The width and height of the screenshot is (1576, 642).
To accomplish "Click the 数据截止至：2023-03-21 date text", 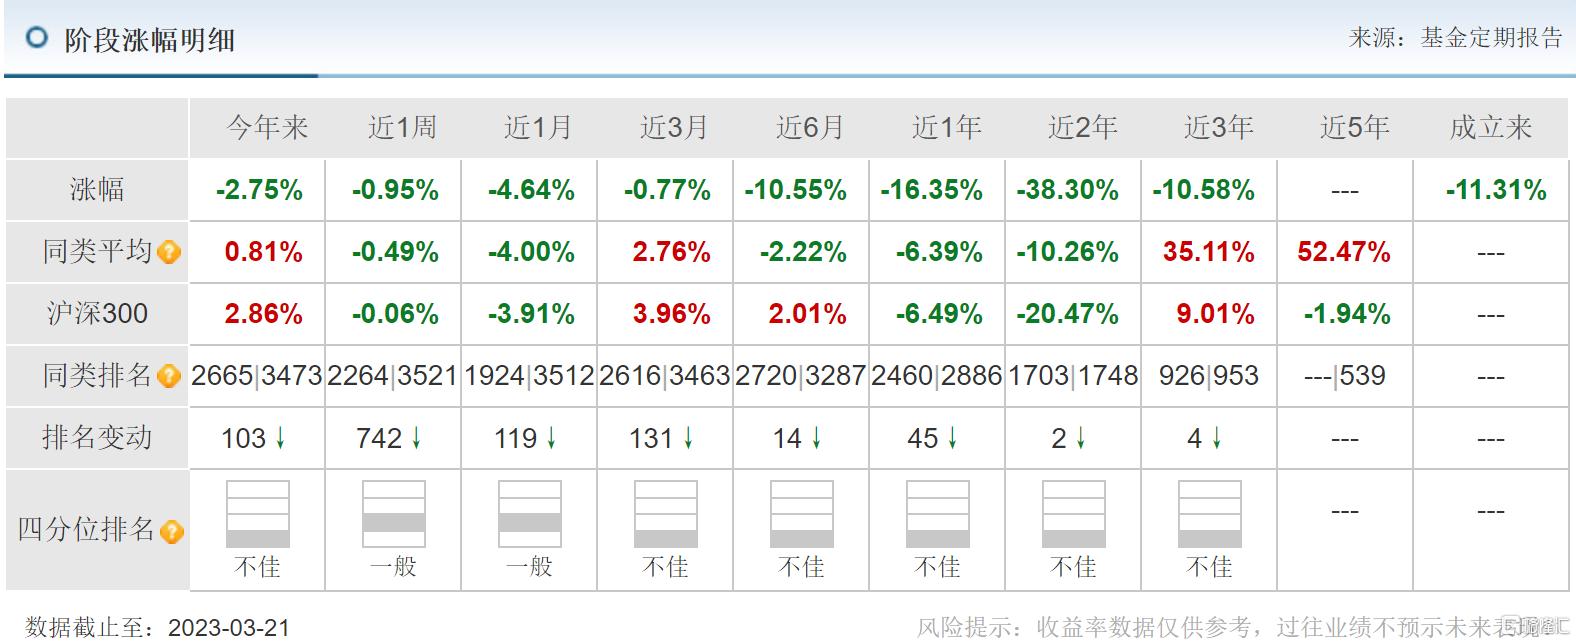I will click(158, 627).
